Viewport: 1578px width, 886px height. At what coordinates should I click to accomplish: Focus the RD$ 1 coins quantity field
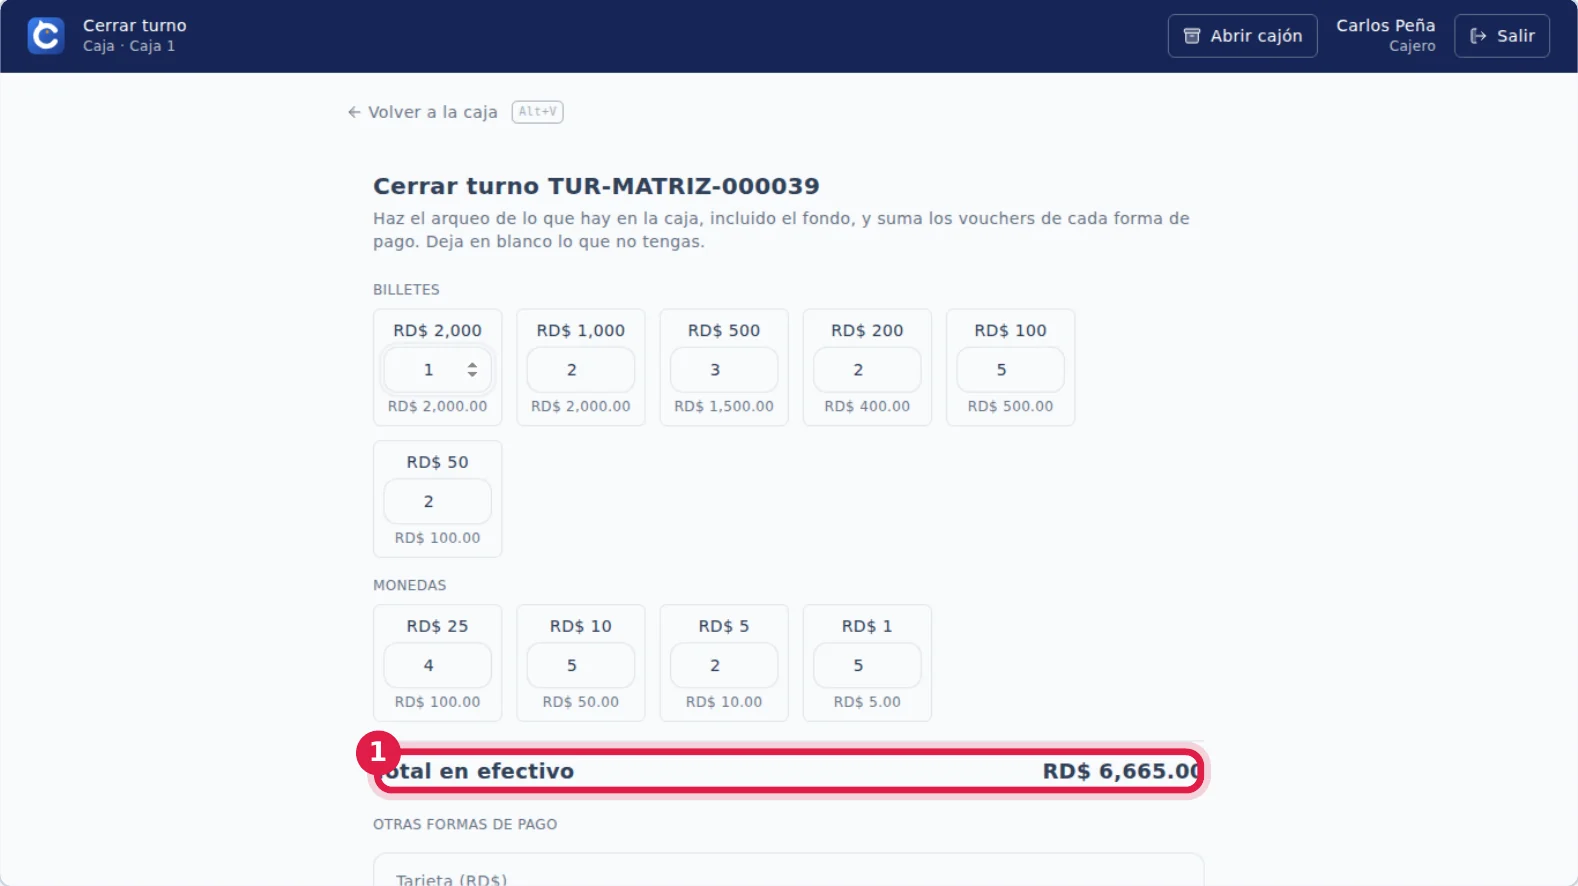click(x=866, y=666)
